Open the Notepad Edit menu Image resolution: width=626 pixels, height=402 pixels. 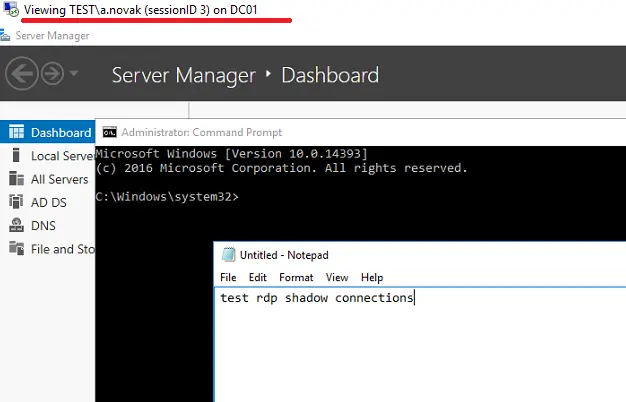point(258,277)
